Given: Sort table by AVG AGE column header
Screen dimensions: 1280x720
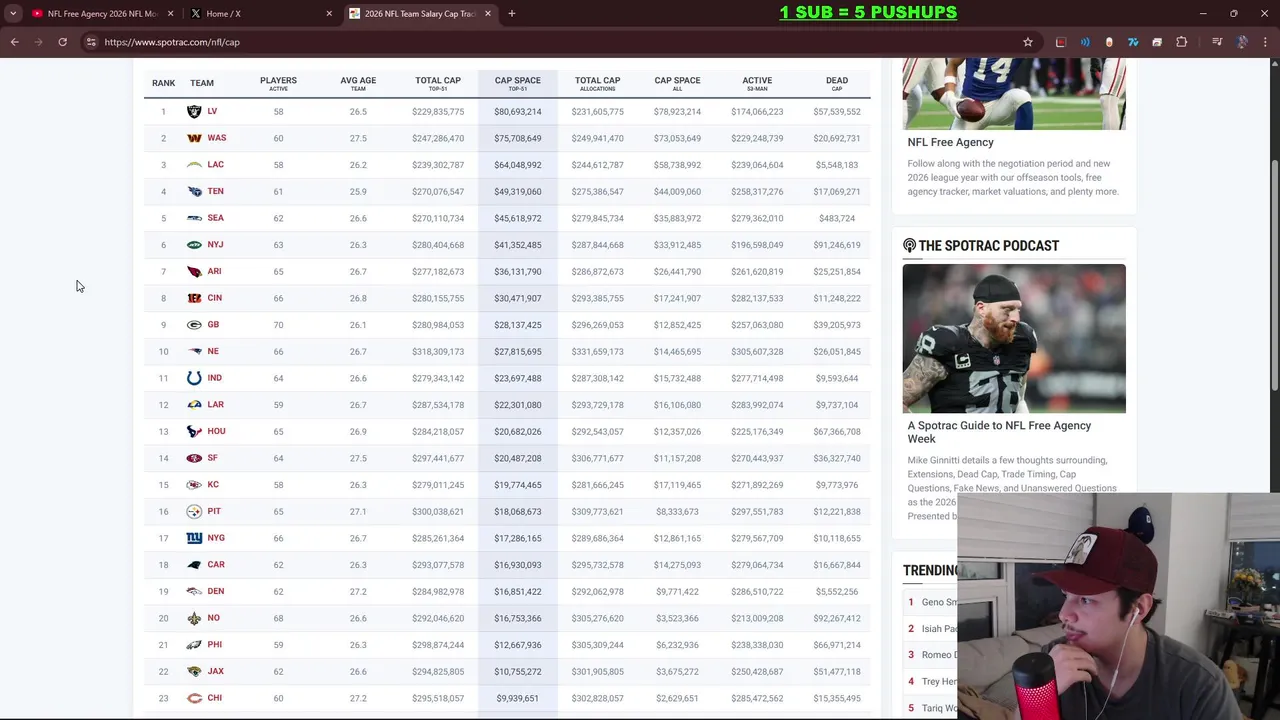Looking at the screenshot, I should [x=358, y=83].
